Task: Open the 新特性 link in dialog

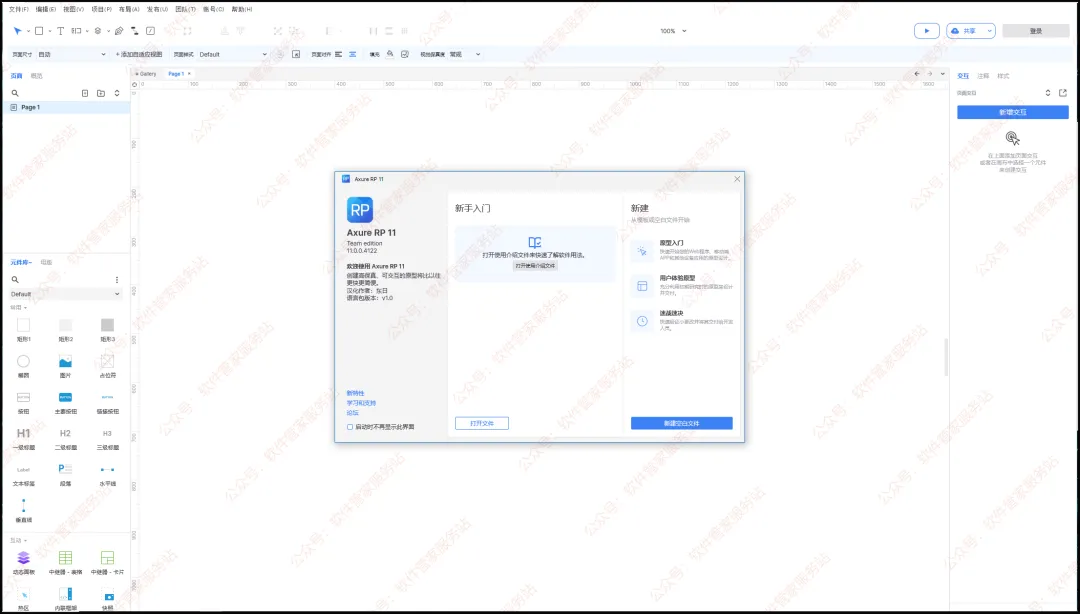Action: [x=355, y=393]
